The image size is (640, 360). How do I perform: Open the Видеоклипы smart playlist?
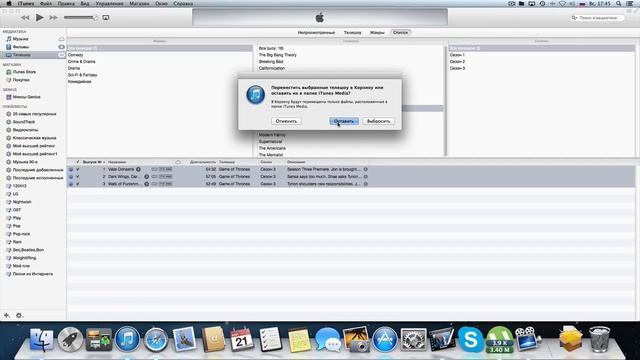click(25, 130)
